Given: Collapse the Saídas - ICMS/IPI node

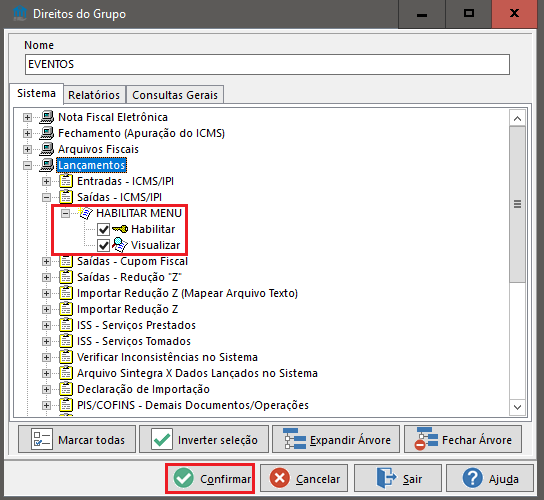Looking at the screenshot, I should pos(46,197).
